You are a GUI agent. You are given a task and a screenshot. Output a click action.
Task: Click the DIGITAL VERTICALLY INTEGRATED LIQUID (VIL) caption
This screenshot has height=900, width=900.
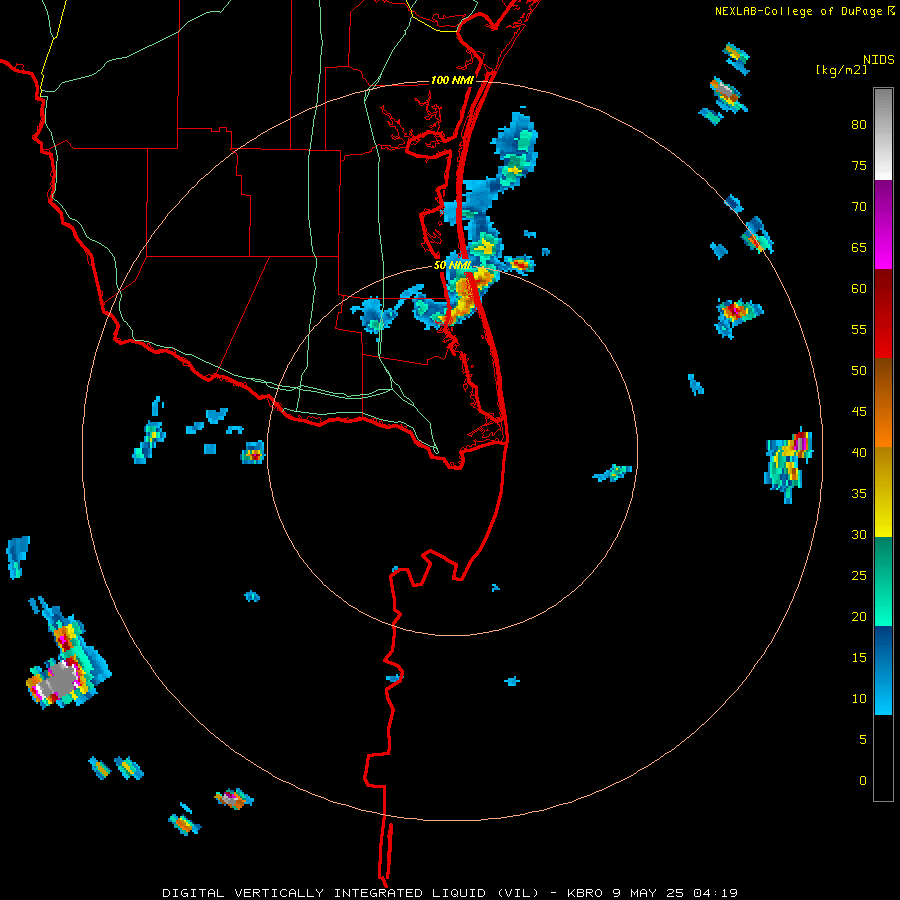coord(352,893)
